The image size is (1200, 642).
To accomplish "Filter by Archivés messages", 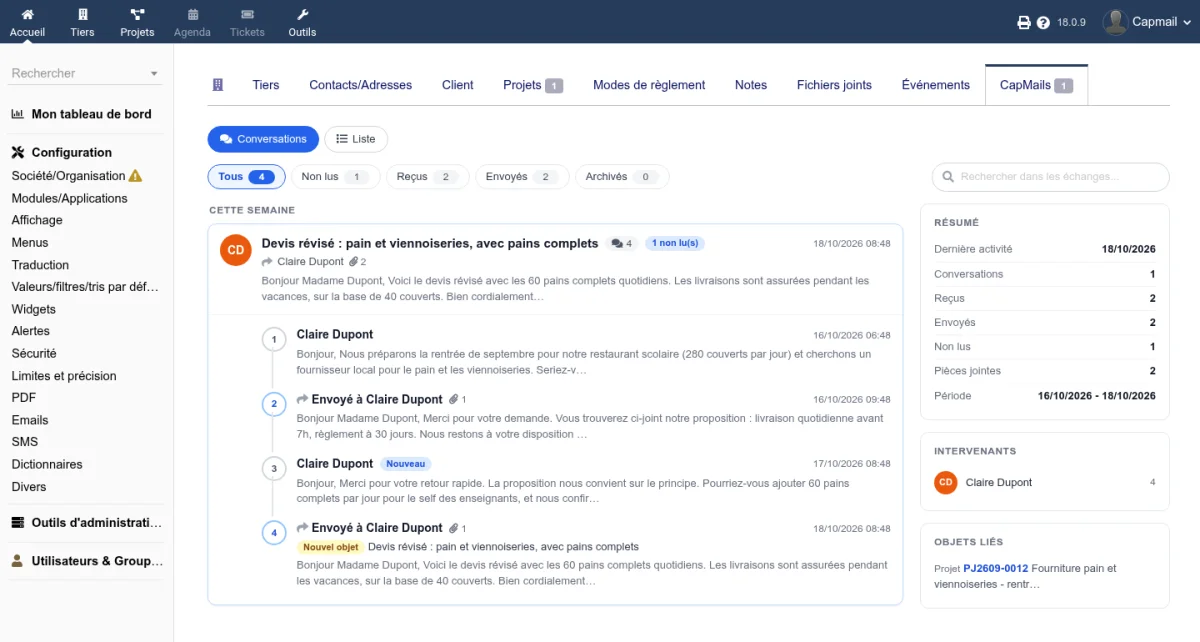I will (x=621, y=177).
